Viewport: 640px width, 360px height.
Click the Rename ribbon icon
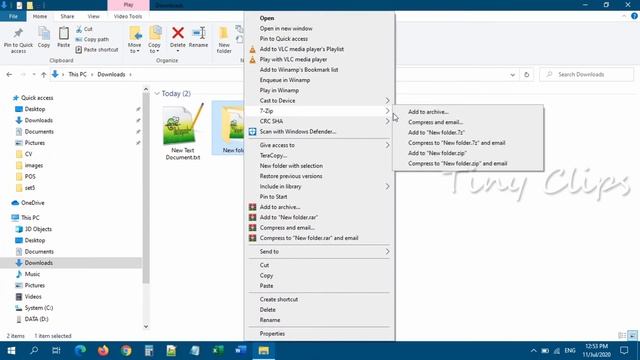tap(198, 37)
